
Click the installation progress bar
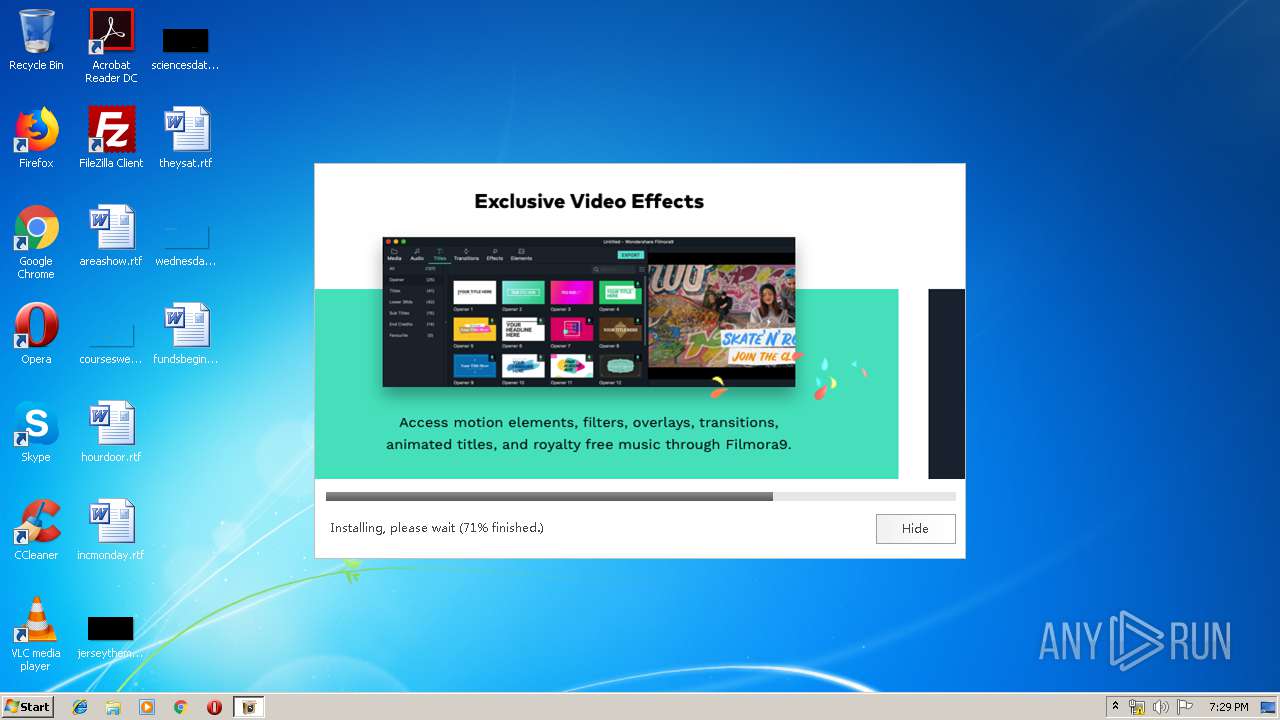(640, 496)
